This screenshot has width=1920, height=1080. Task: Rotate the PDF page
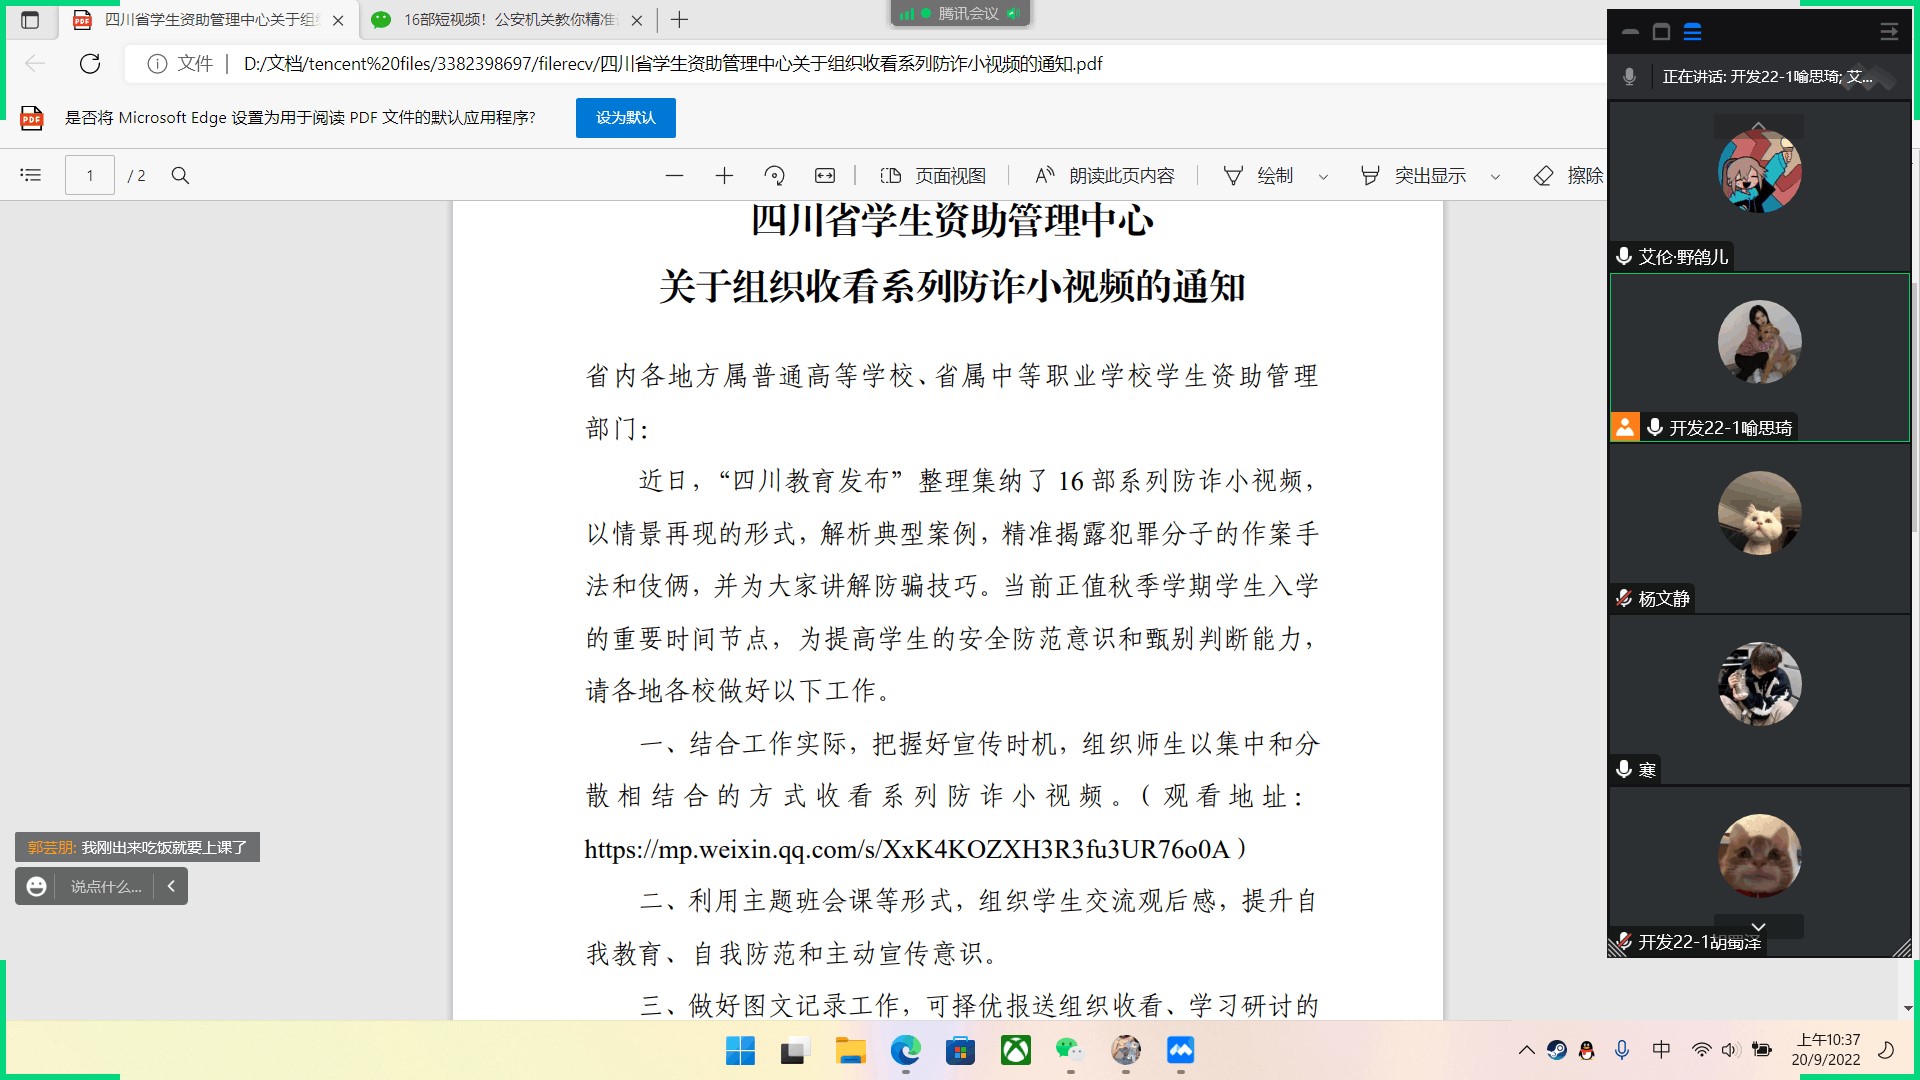774,176
